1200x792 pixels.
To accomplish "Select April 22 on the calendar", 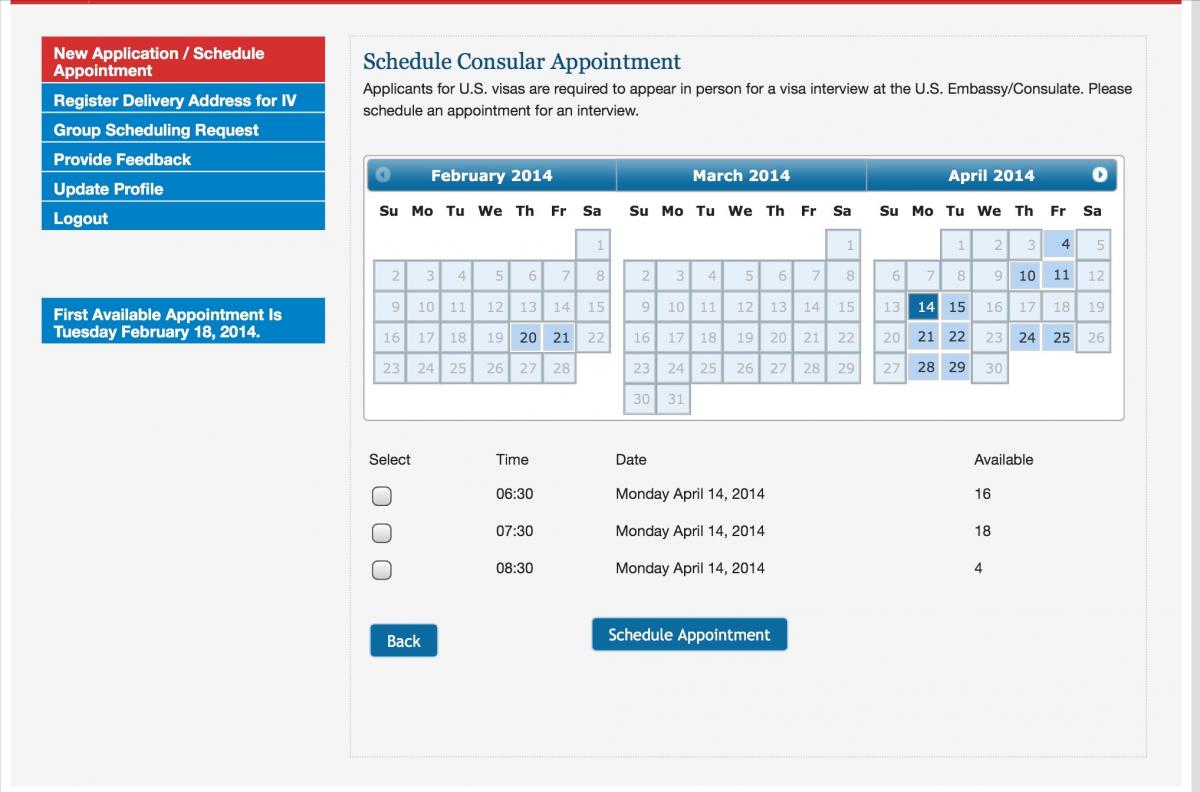I will click(x=957, y=337).
